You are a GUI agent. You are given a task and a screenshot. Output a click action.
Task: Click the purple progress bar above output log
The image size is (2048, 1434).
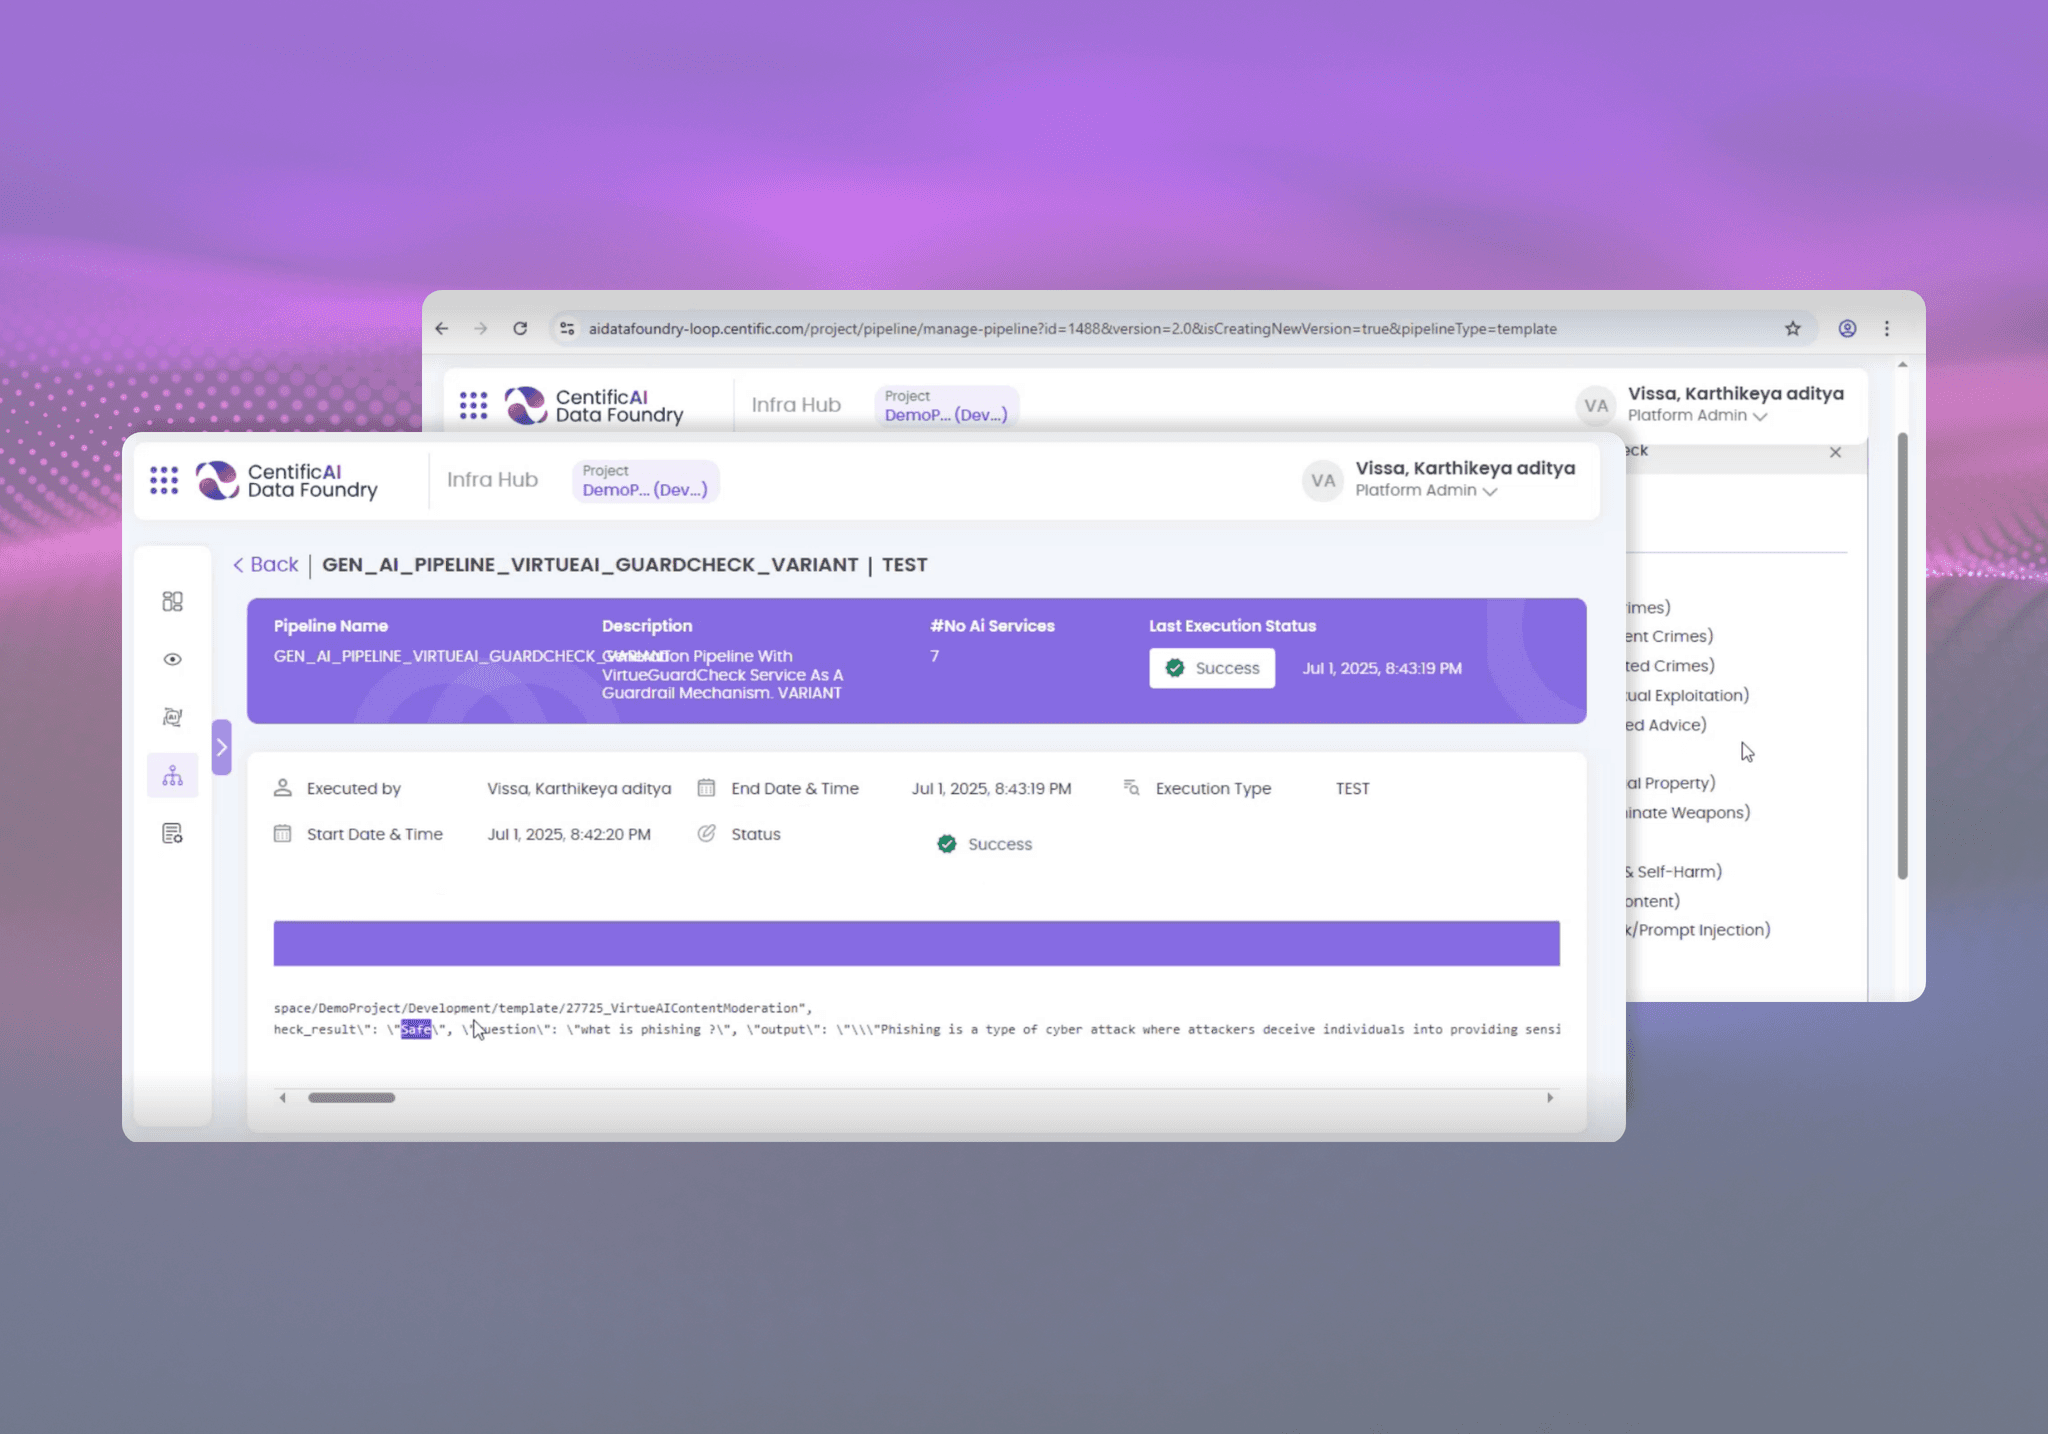(x=917, y=942)
